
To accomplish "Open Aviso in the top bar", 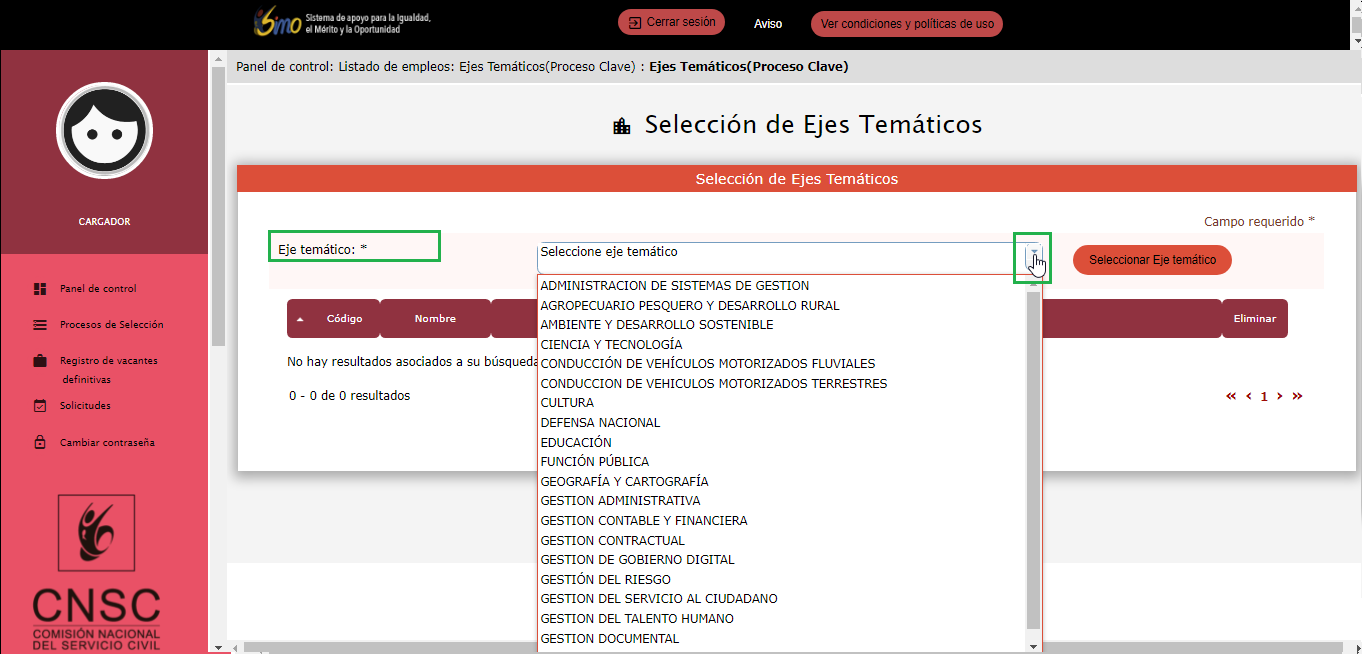I will [x=767, y=23].
